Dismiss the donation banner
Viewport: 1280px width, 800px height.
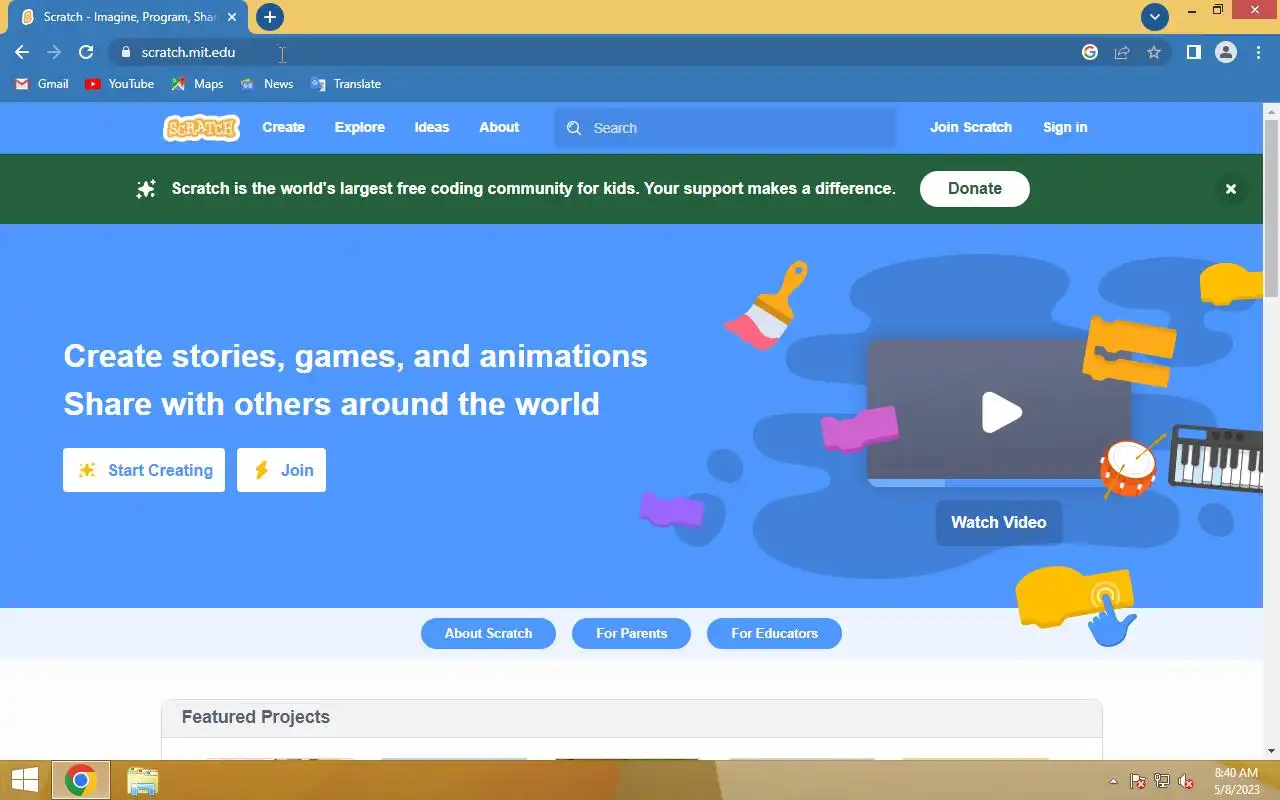(x=1231, y=188)
